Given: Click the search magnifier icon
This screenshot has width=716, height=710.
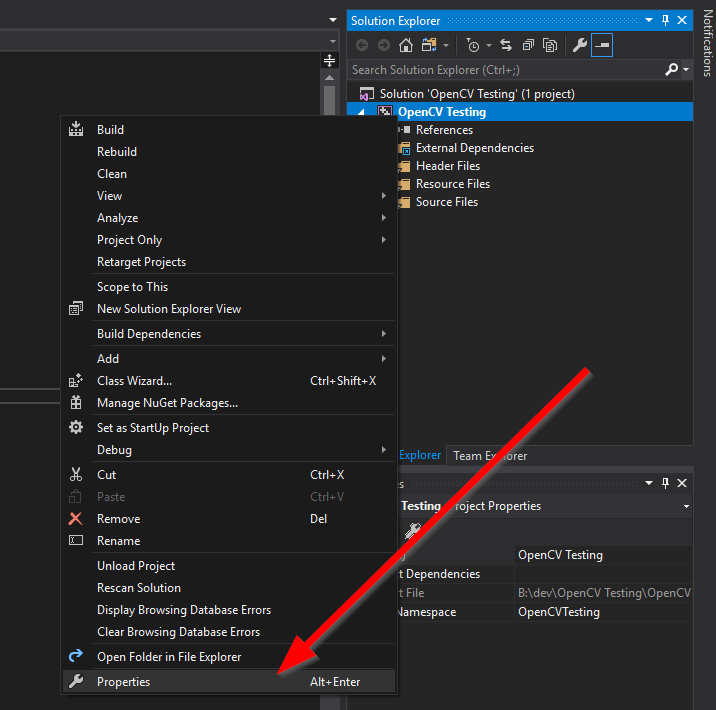Looking at the screenshot, I should [672, 70].
